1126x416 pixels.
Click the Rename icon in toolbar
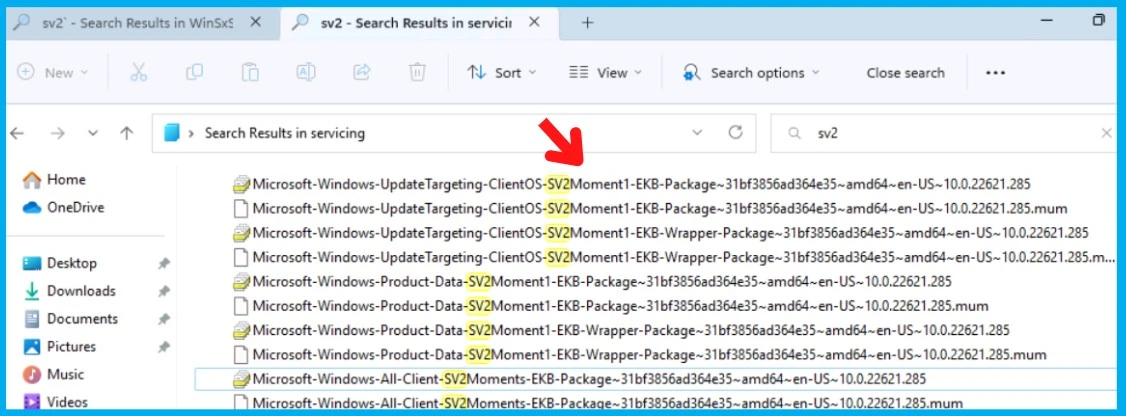coord(306,72)
